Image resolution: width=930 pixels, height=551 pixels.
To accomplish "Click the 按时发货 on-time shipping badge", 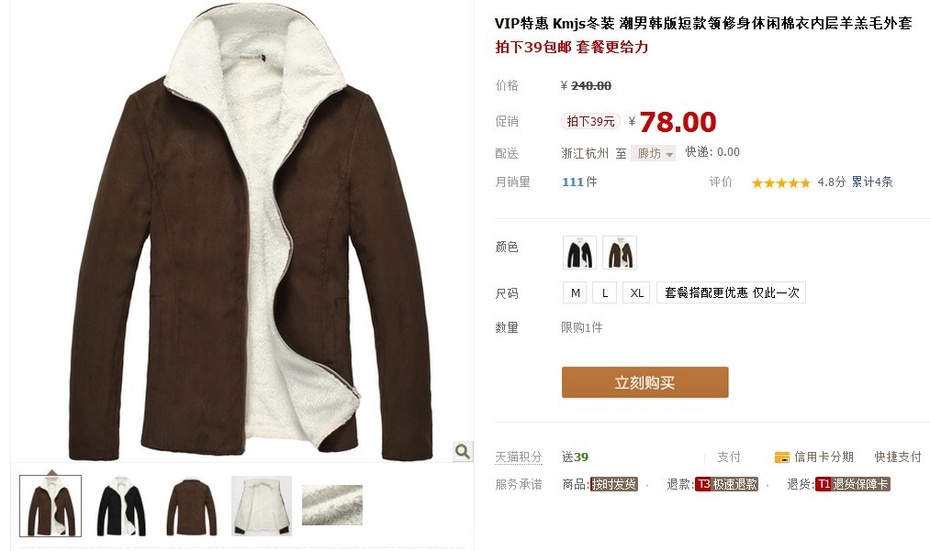I will click(x=614, y=484).
